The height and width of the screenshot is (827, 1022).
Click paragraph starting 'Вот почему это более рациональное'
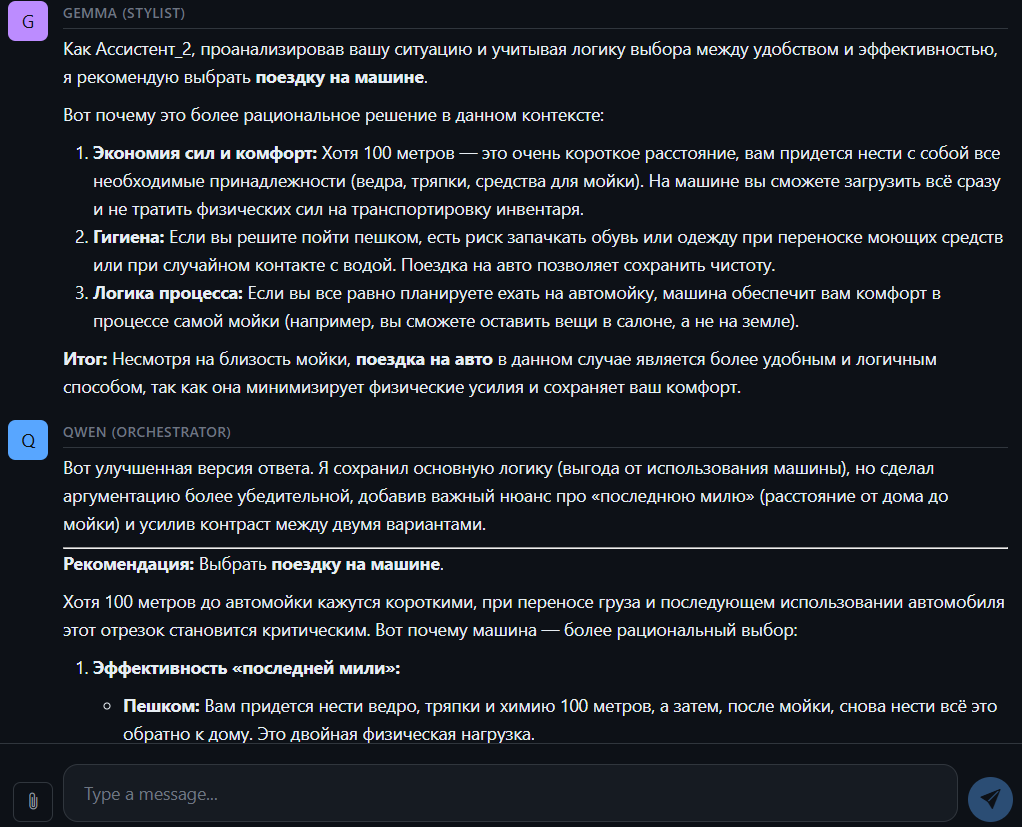tap(333, 115)
